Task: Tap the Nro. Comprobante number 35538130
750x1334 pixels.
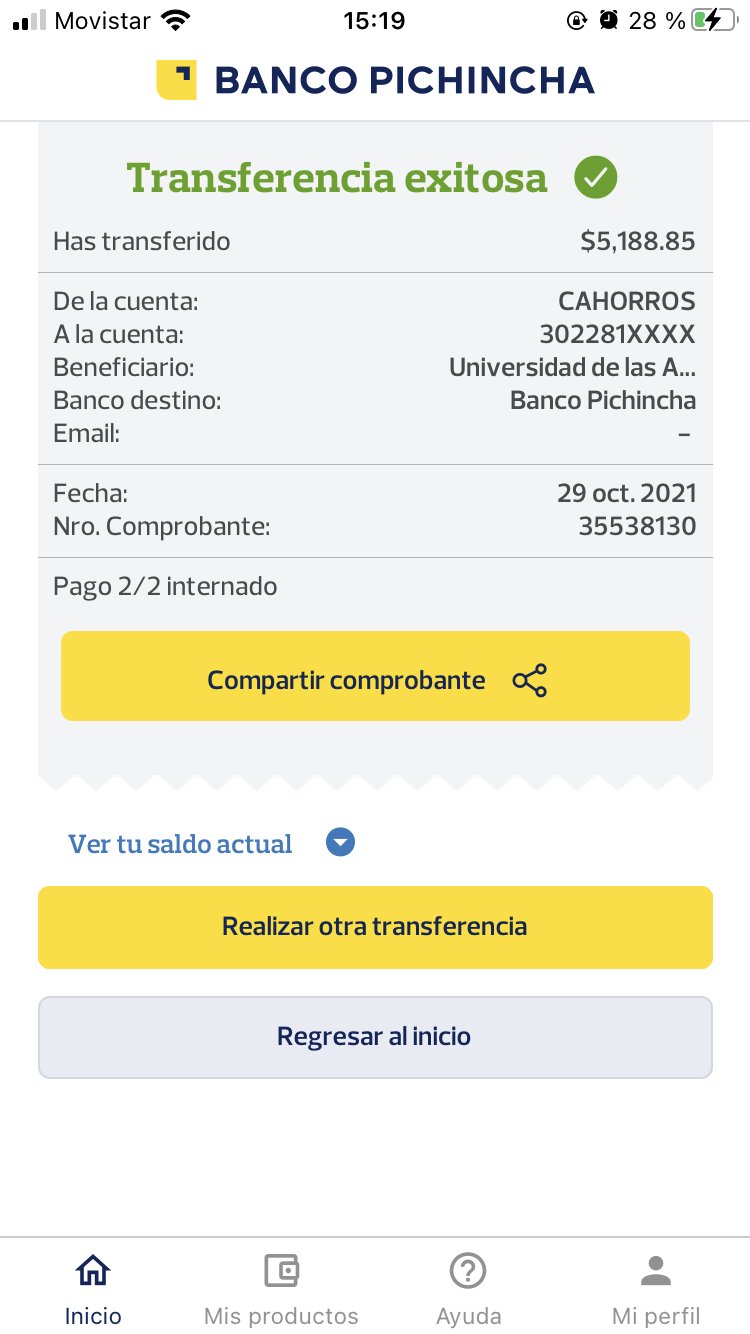Action: 637,526
